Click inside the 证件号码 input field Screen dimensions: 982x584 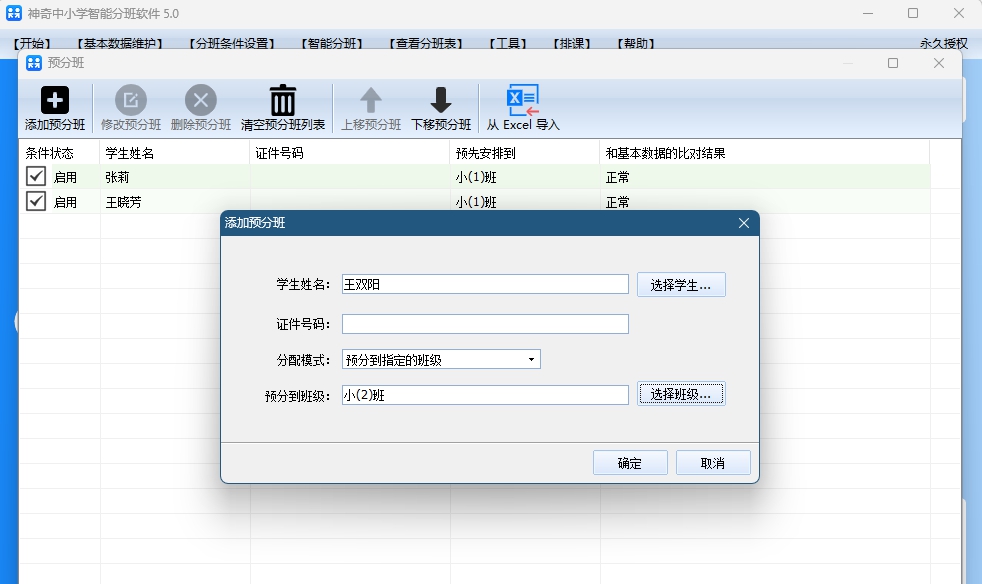point(484,323)
